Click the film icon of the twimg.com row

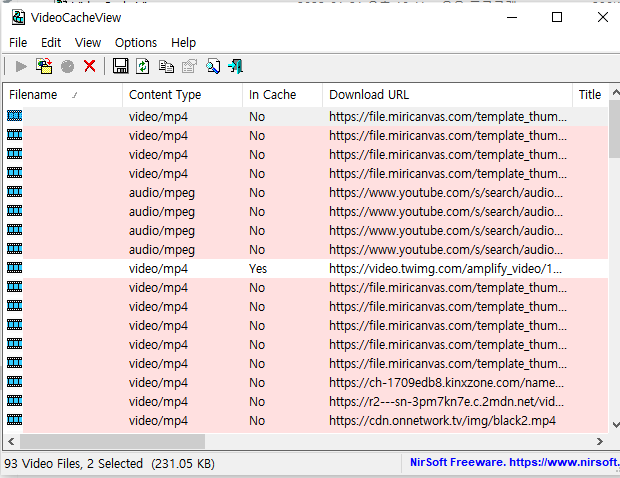(x=15, y=268)
